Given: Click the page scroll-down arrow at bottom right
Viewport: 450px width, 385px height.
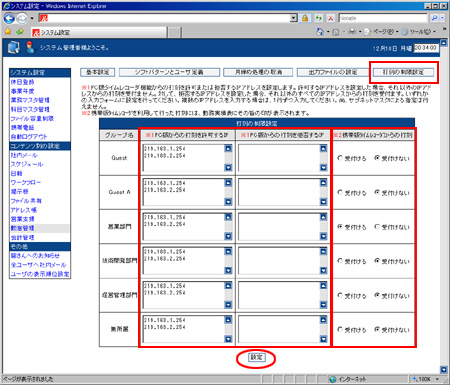Looking at the screenshot, I should (443, 369).
